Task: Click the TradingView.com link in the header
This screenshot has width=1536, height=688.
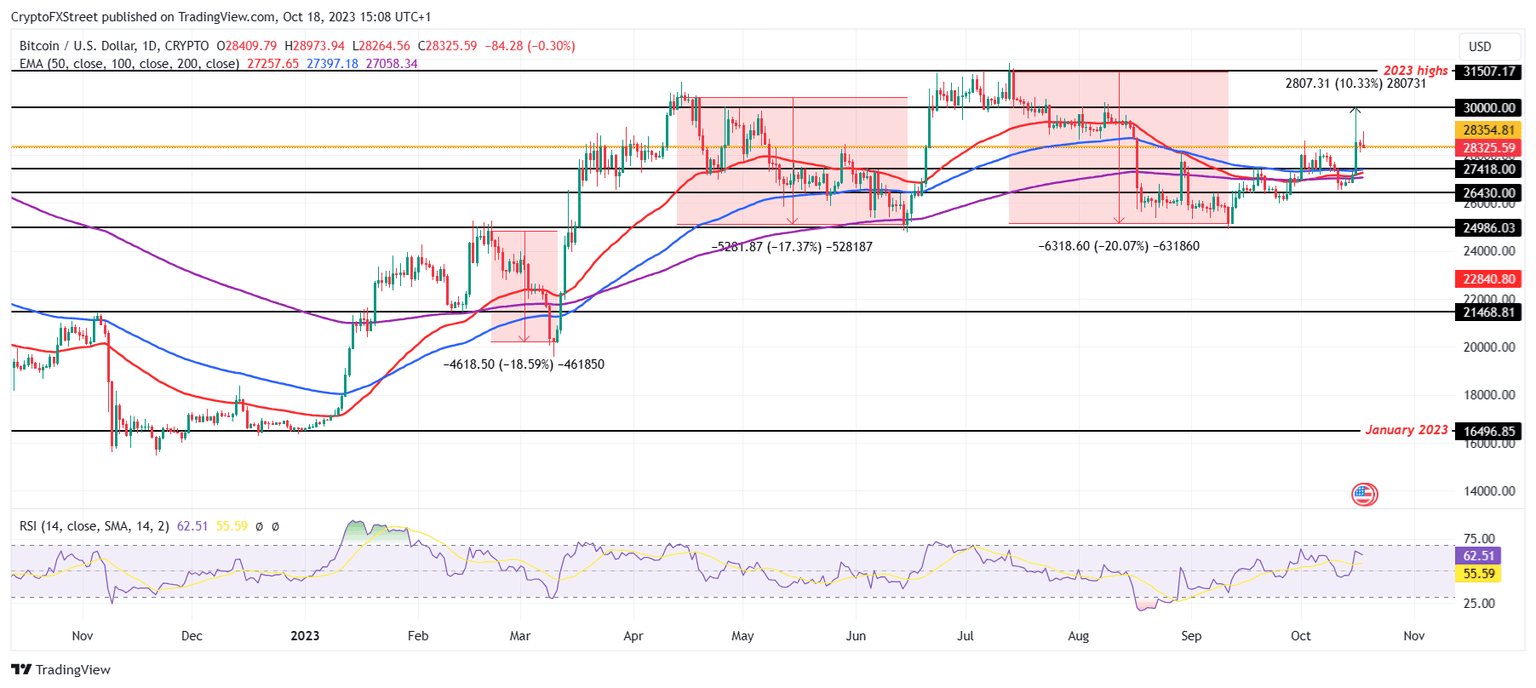Action: point(225,15)
